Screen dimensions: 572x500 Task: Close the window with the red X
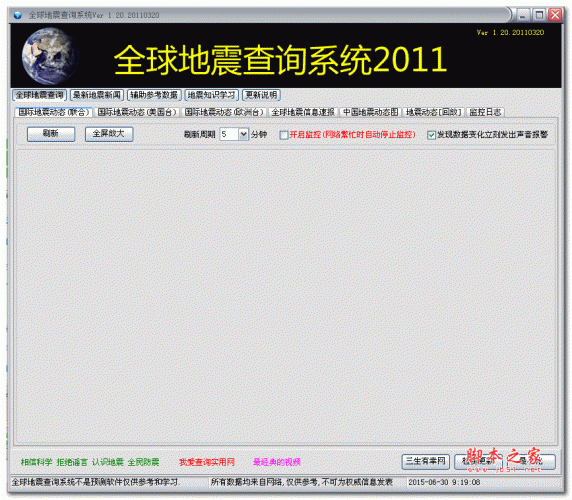(x=555, y=15)
